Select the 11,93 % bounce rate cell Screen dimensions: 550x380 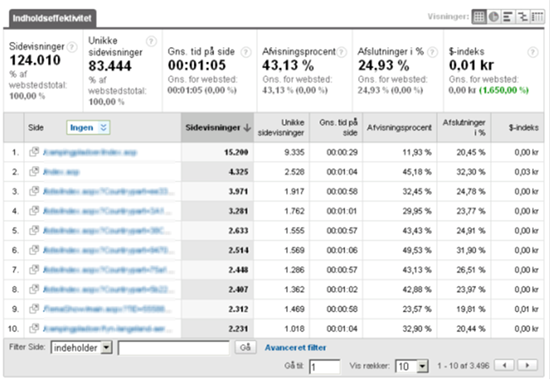417,152
